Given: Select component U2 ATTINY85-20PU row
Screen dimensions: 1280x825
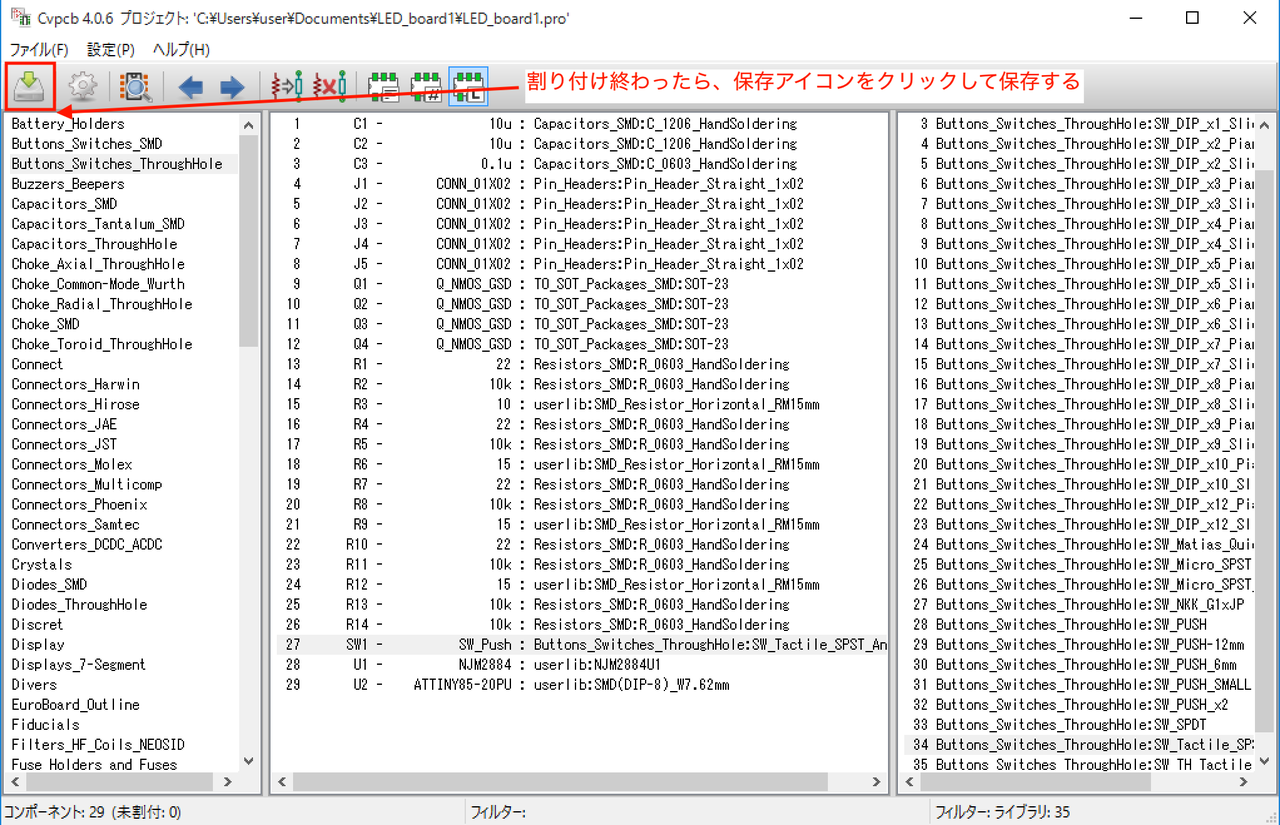Looking at the screenshot, I should 580,684.
